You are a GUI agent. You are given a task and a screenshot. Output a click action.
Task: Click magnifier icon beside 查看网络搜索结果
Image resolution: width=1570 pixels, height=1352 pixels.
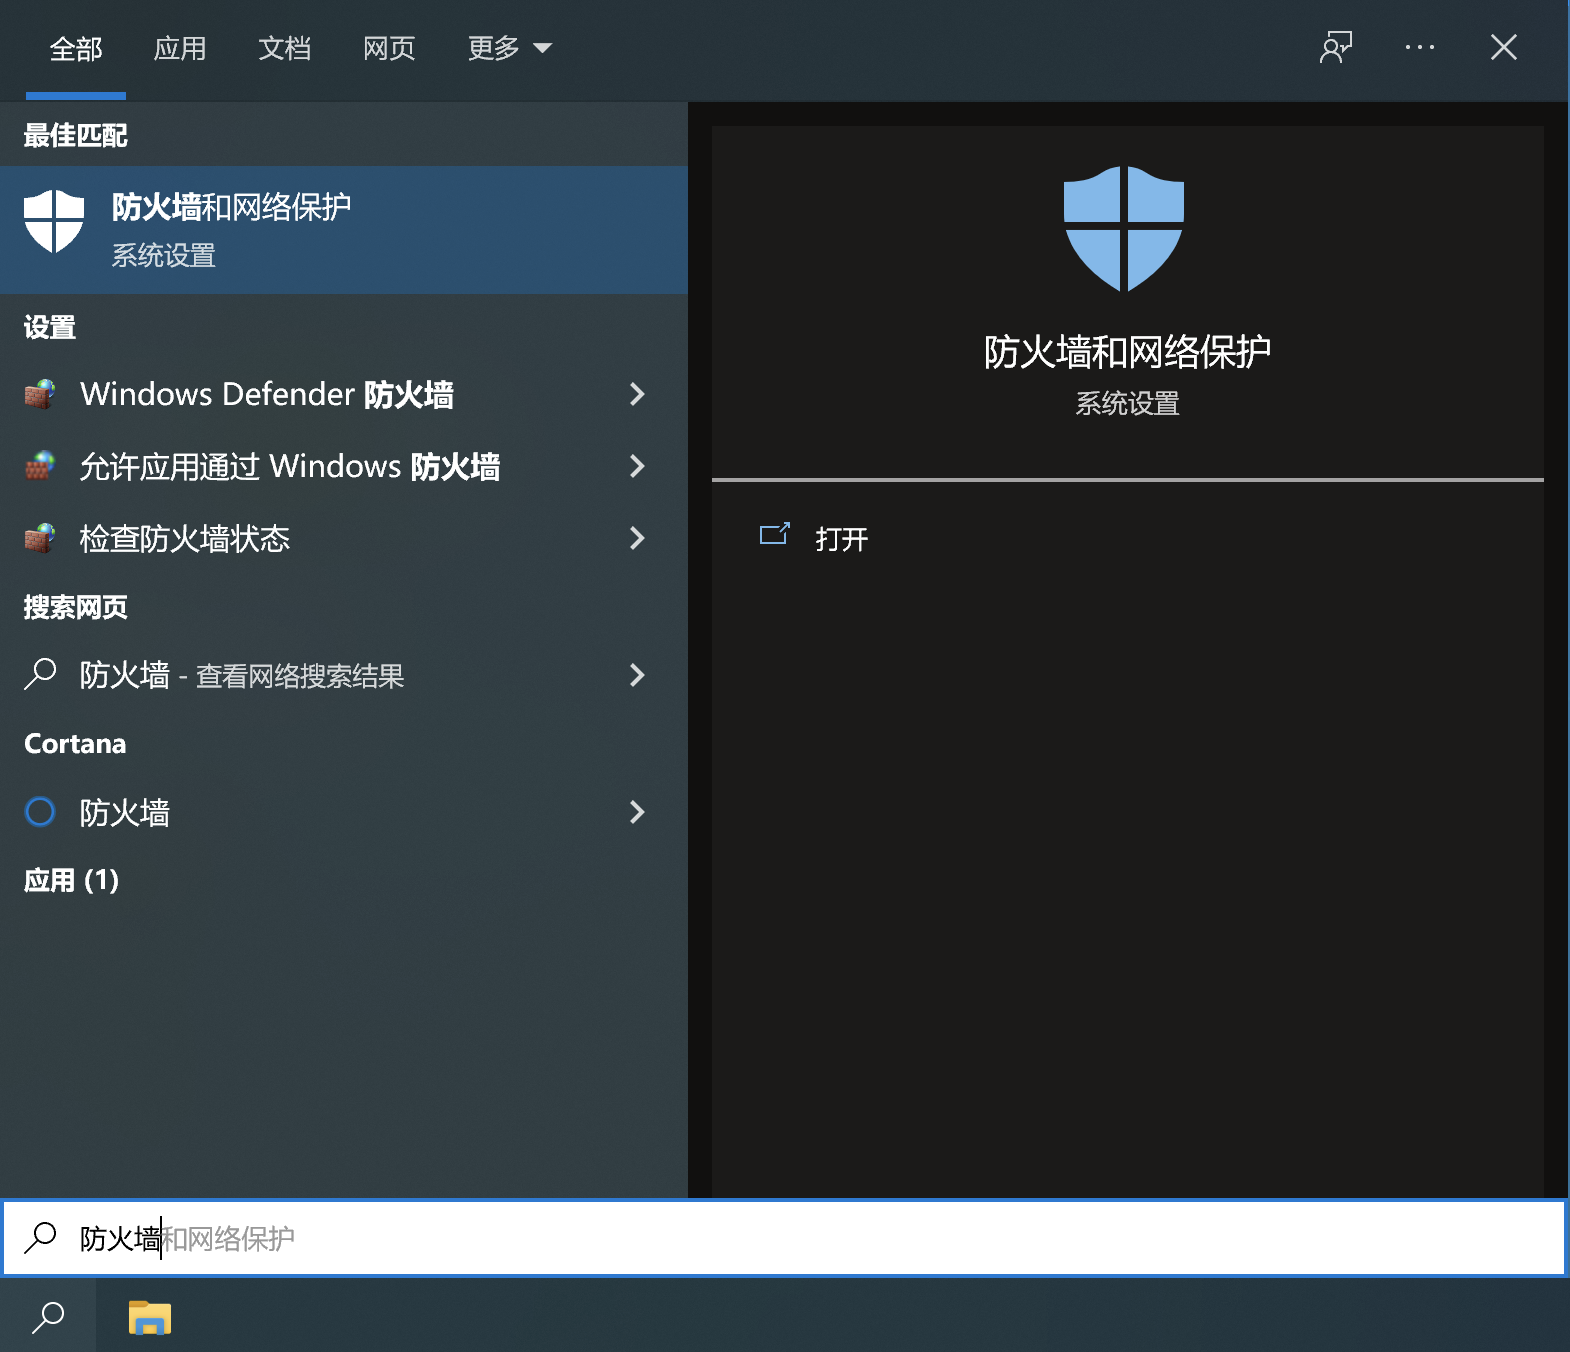[40, 674]
